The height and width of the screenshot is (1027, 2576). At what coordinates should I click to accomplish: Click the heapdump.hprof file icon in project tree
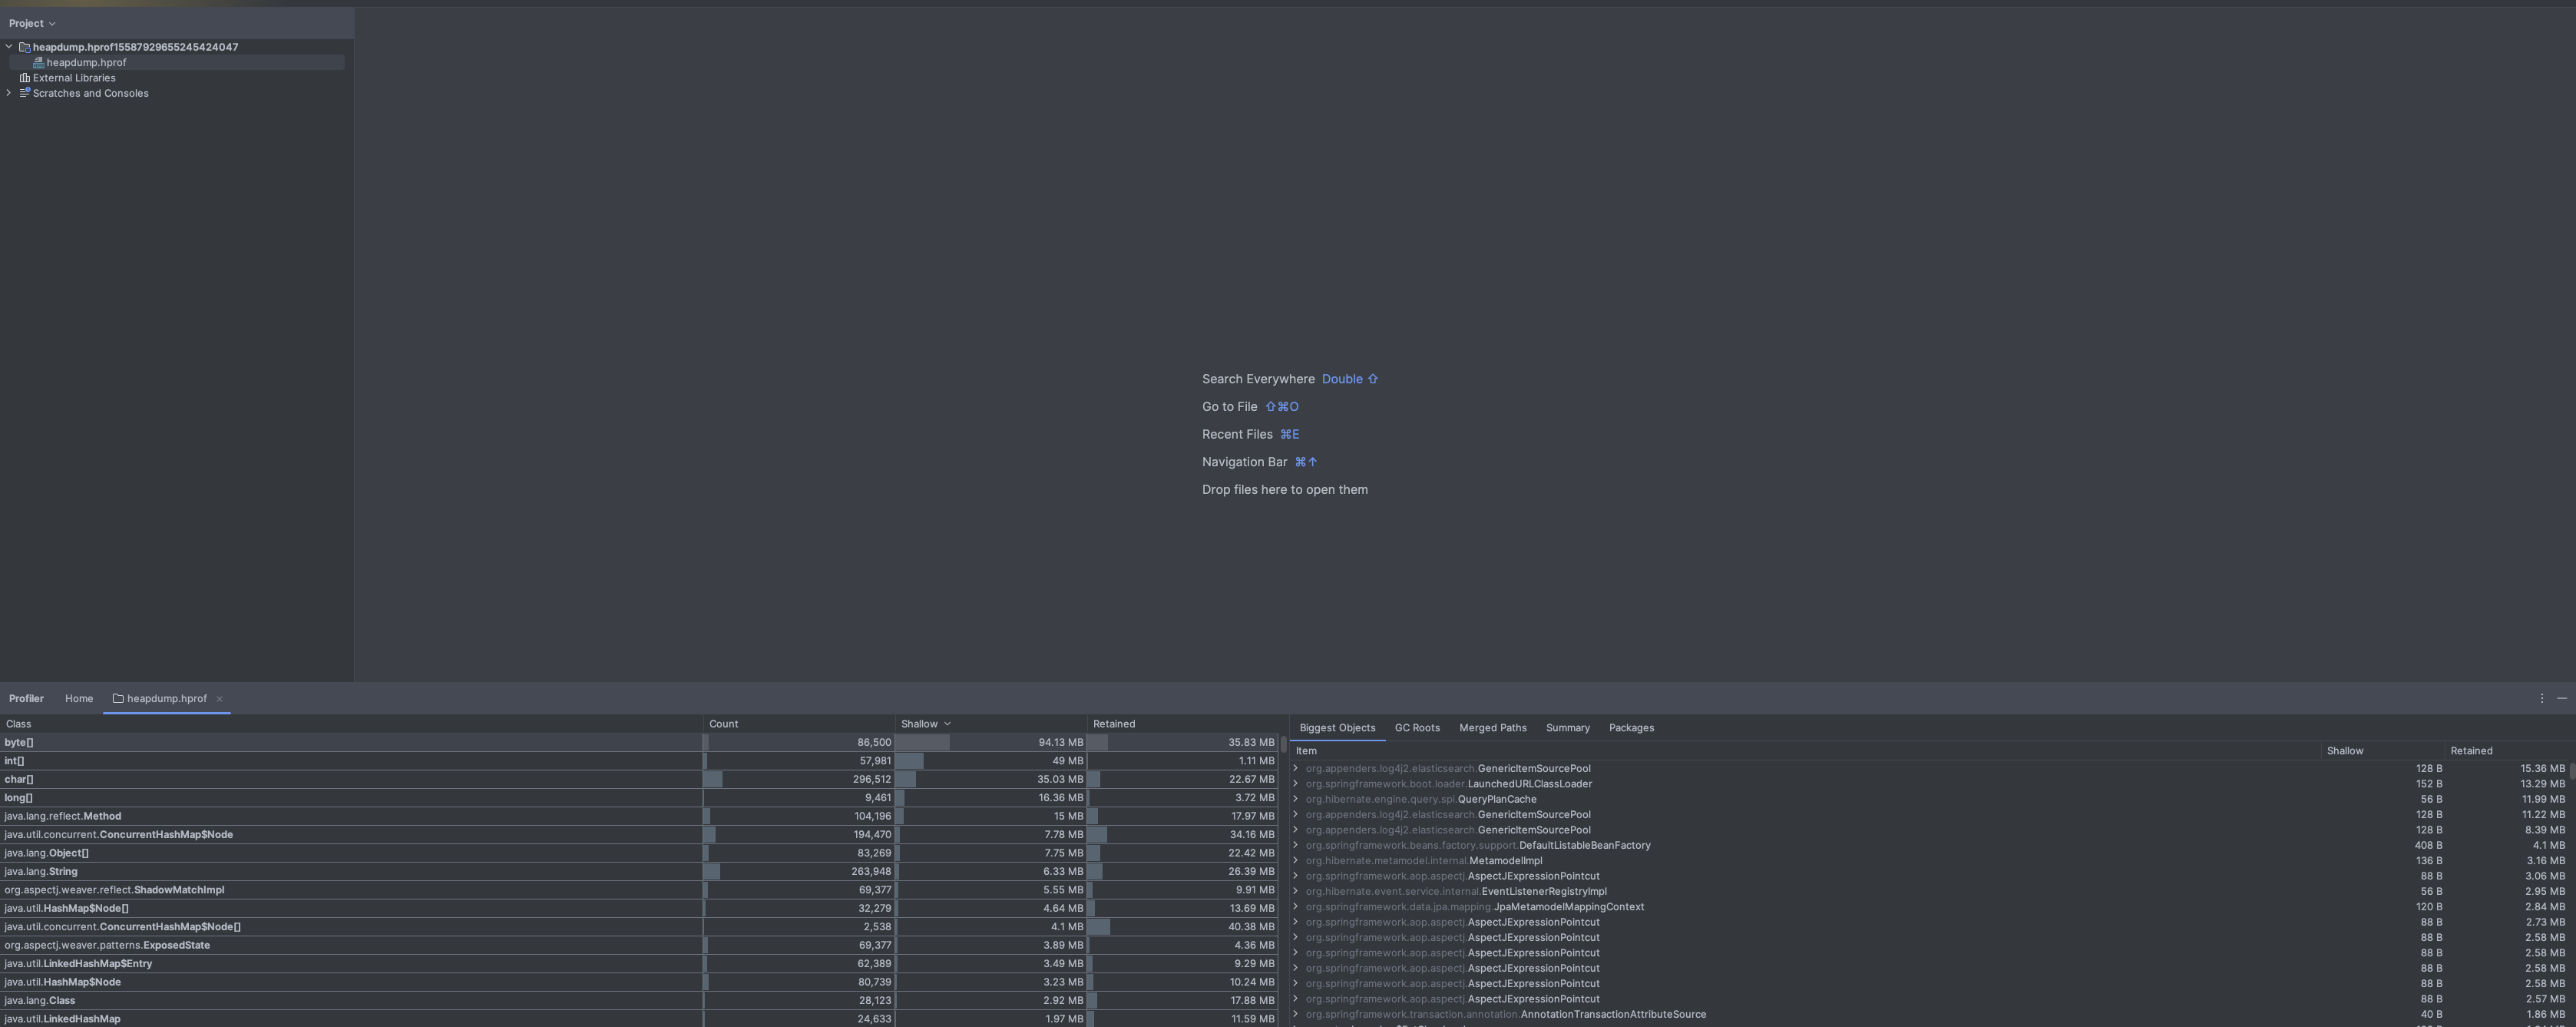pyautogui.click(x=38, y=63)
